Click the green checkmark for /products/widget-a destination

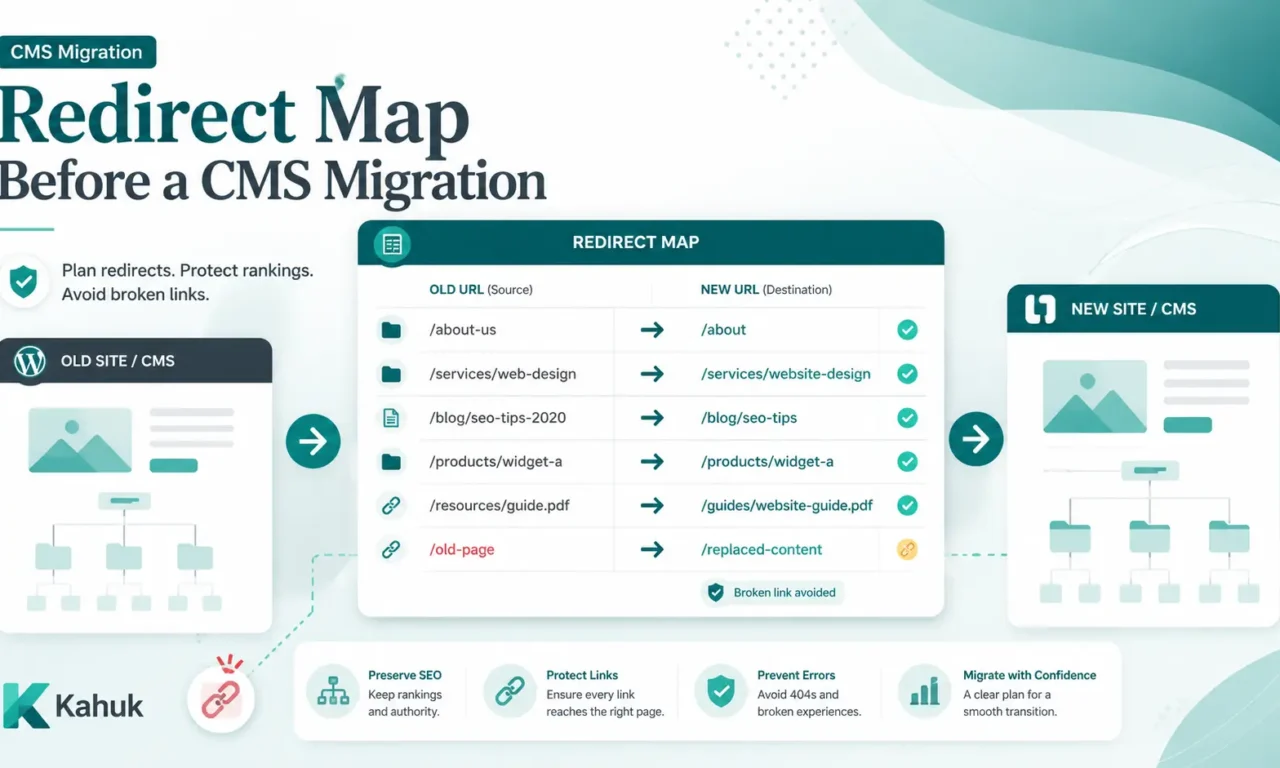click(x=907, y=462)
